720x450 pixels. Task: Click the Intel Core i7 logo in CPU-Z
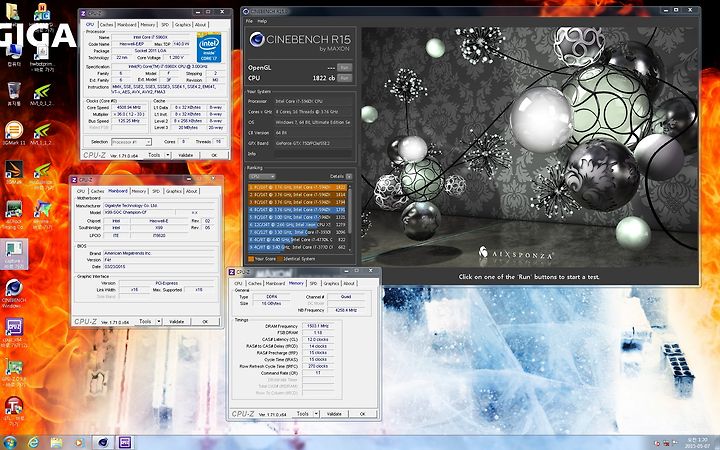click(x=209, y=47)
